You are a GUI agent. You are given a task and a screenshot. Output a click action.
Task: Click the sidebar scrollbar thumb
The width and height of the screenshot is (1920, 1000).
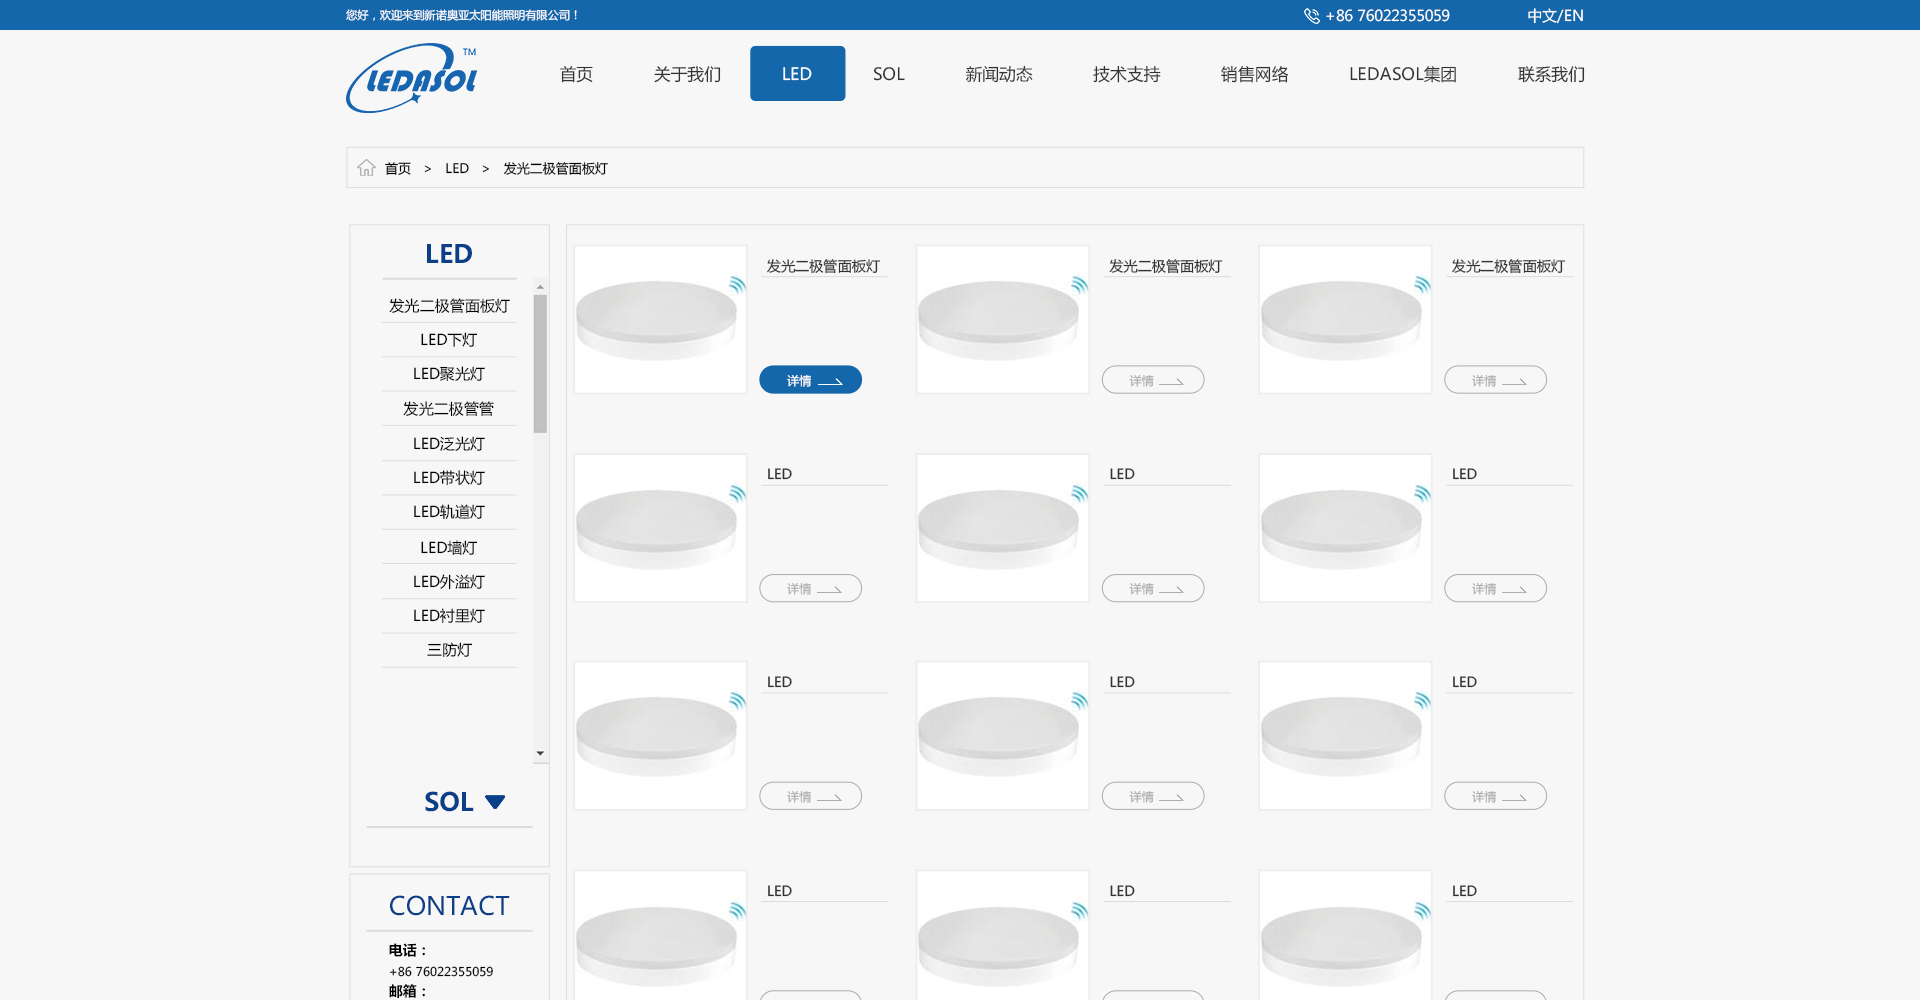[x=540, y=364]
